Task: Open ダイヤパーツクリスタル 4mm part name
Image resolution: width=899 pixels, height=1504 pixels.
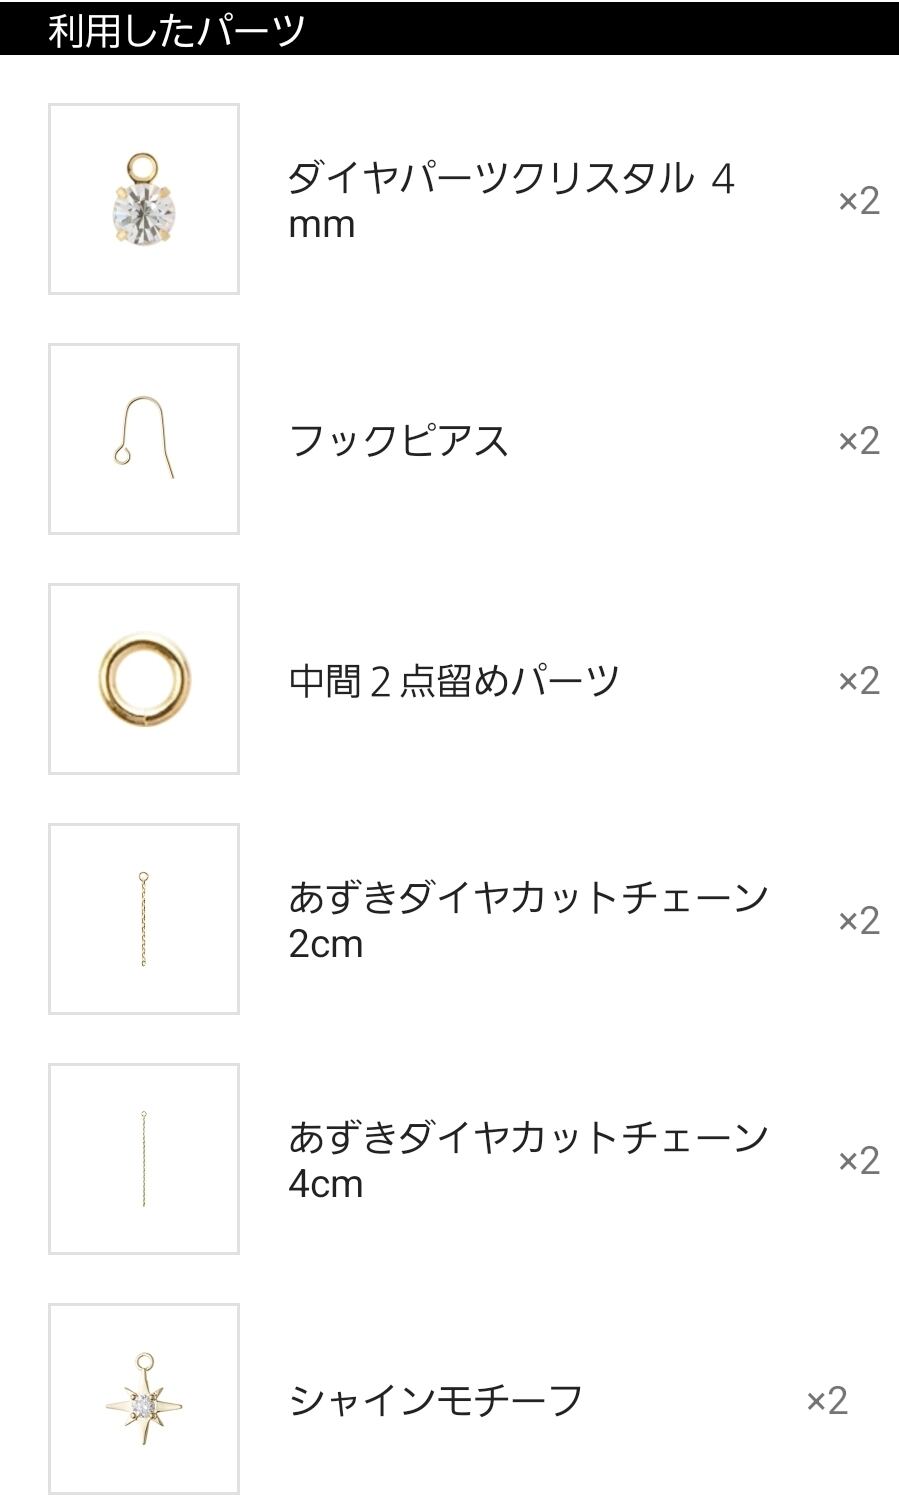Action: tap(511, 180)
